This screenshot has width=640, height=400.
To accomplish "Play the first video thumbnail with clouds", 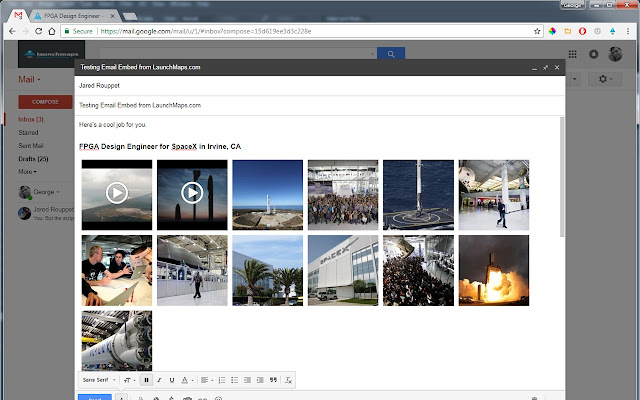I will pos(117,195).
